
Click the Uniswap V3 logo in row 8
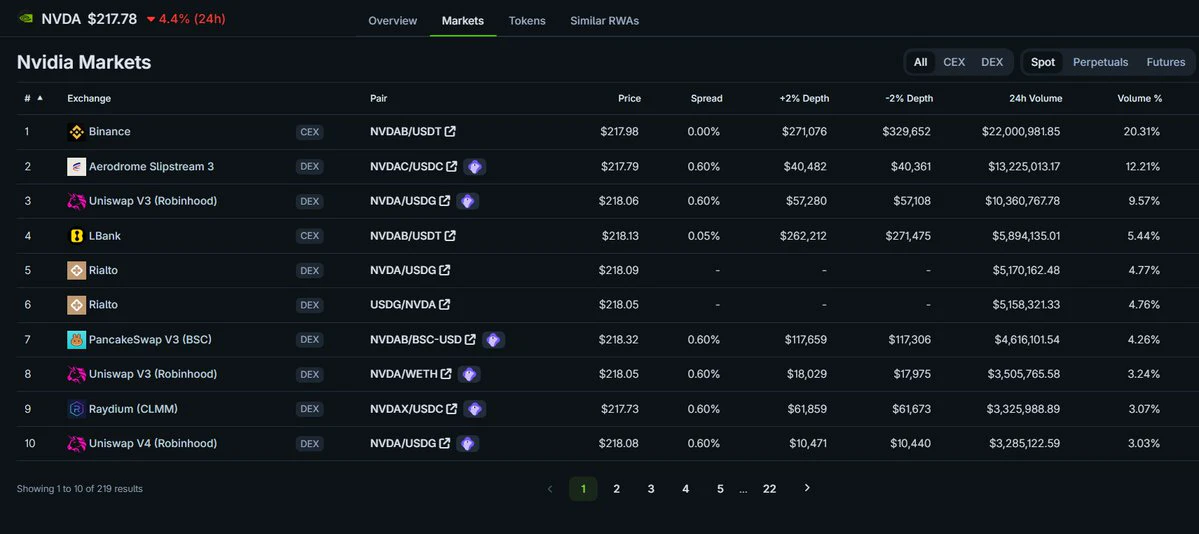pyautogui.click(x=76, y=374)
